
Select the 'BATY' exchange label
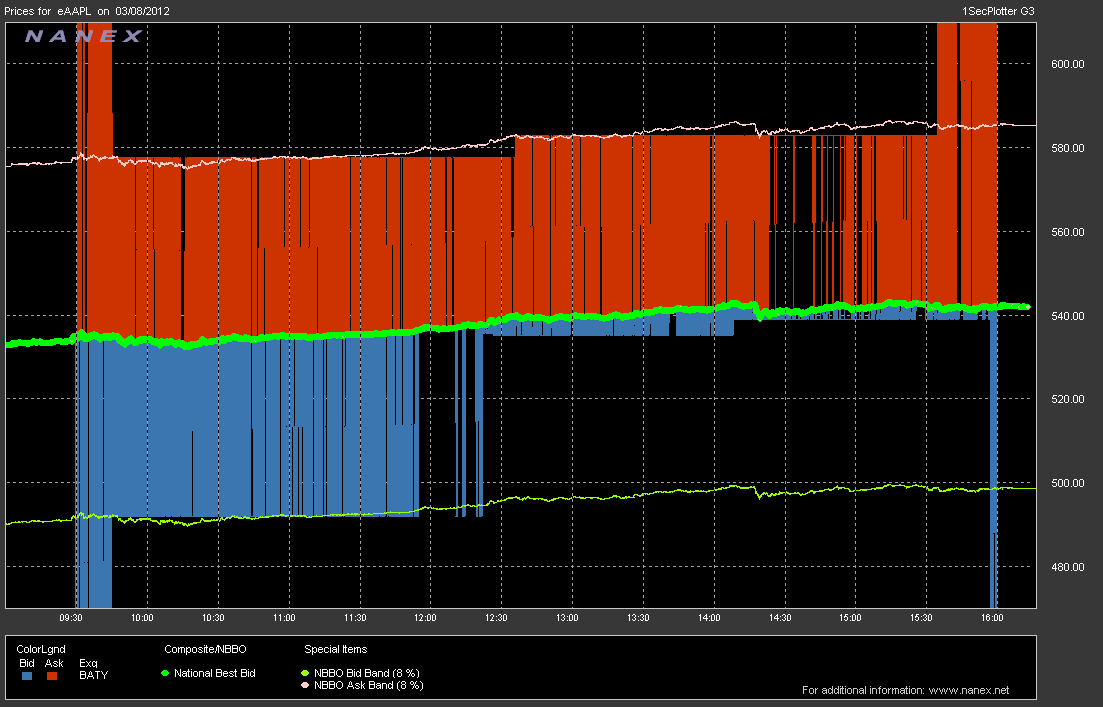point(94,675)
